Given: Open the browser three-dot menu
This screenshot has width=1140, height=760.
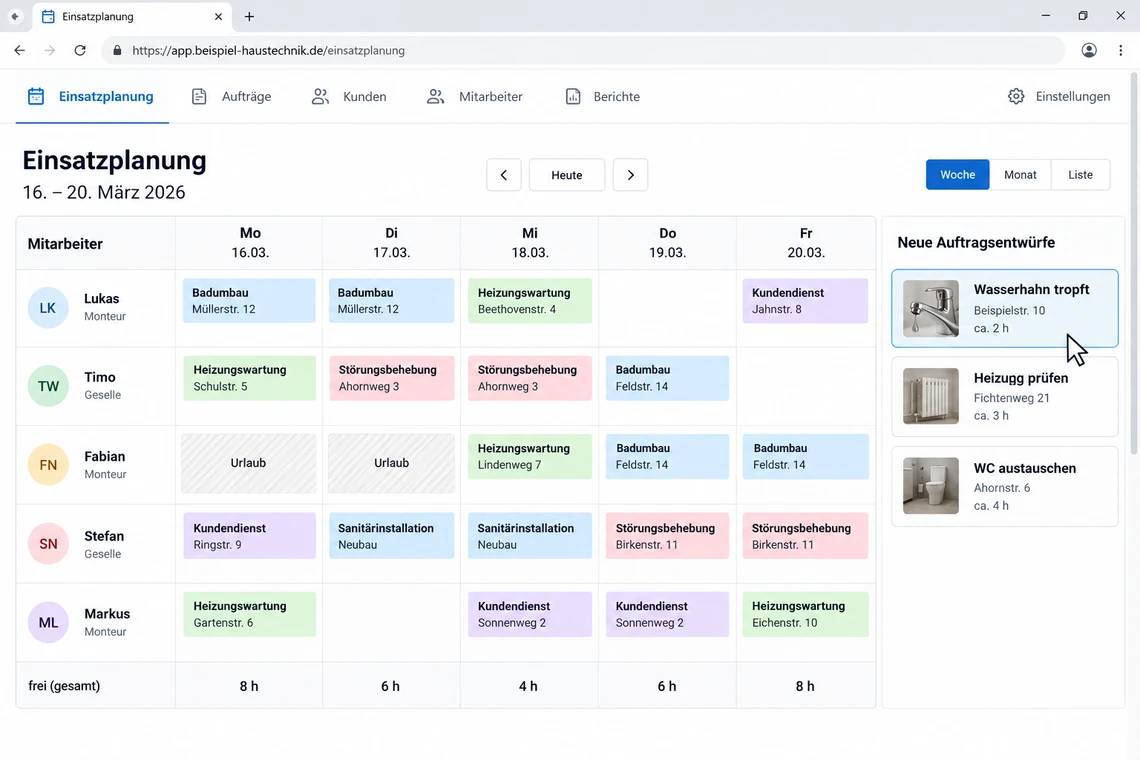Looking at the screenshot, I should pos(1120,50).
